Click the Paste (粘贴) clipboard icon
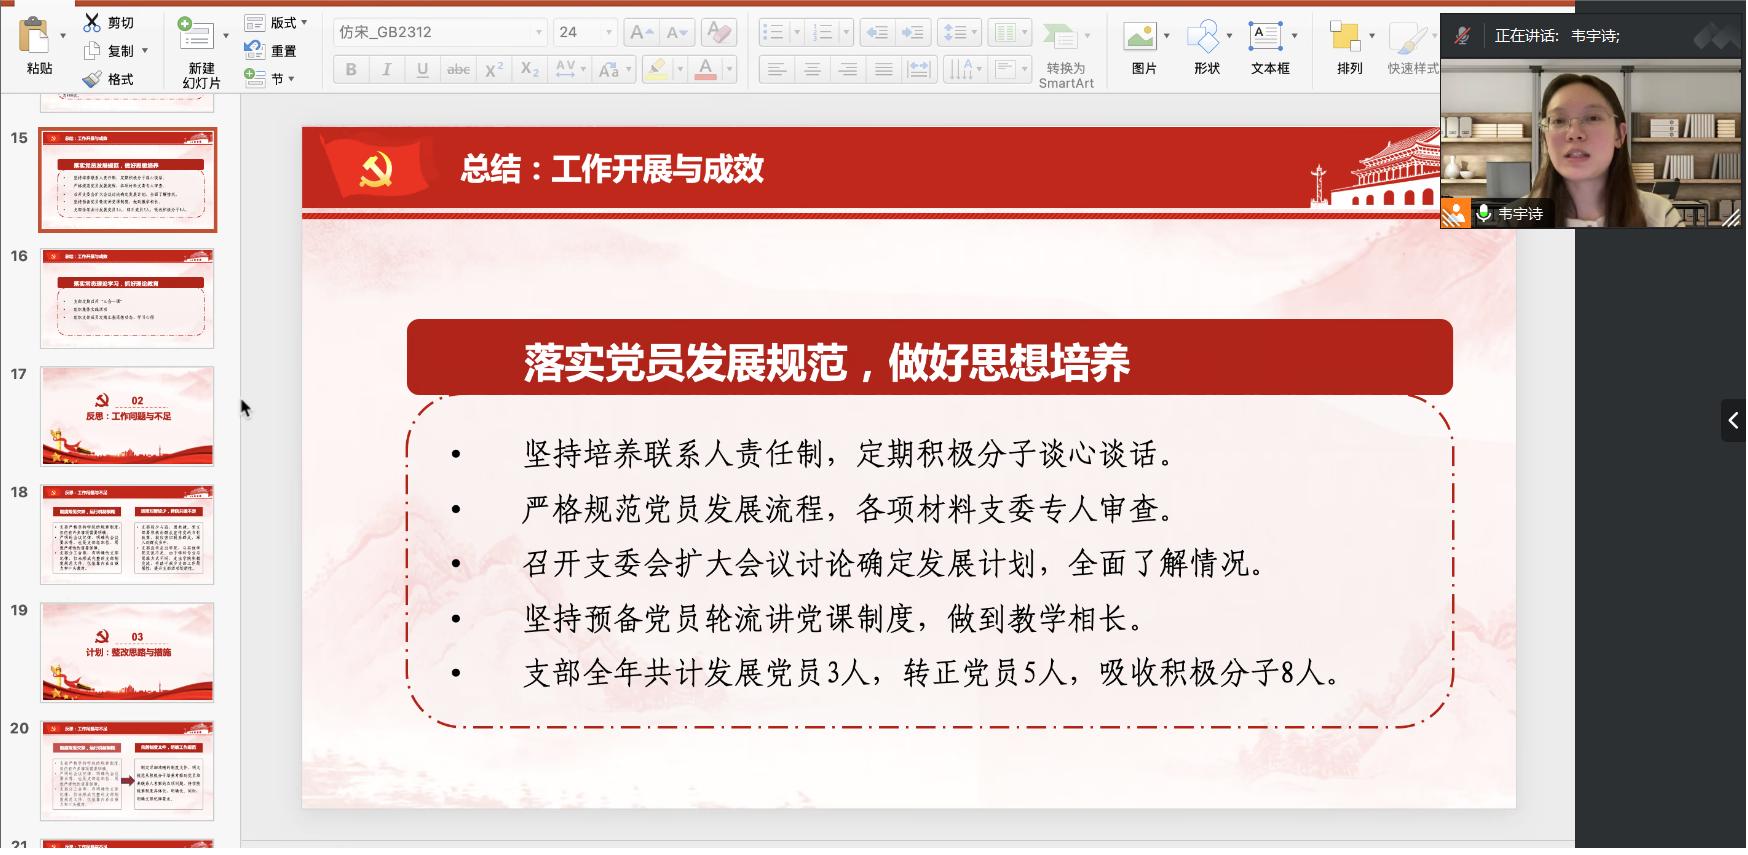1748x855 pixels. click(35, 37)
